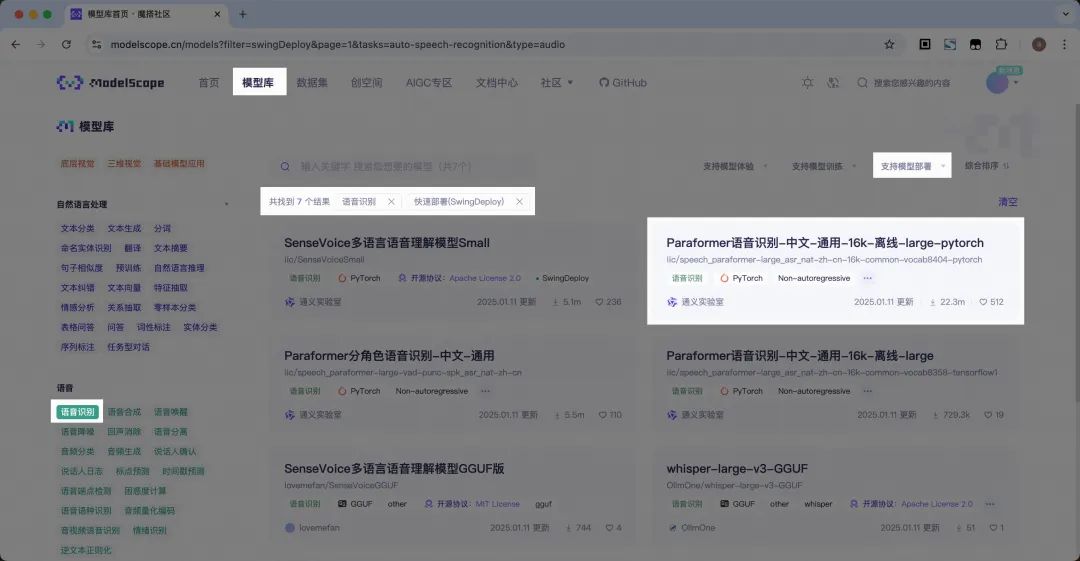1080x561 pixels.
Task: Click the 三维视觉 category tag
Action: click(124, 164)
